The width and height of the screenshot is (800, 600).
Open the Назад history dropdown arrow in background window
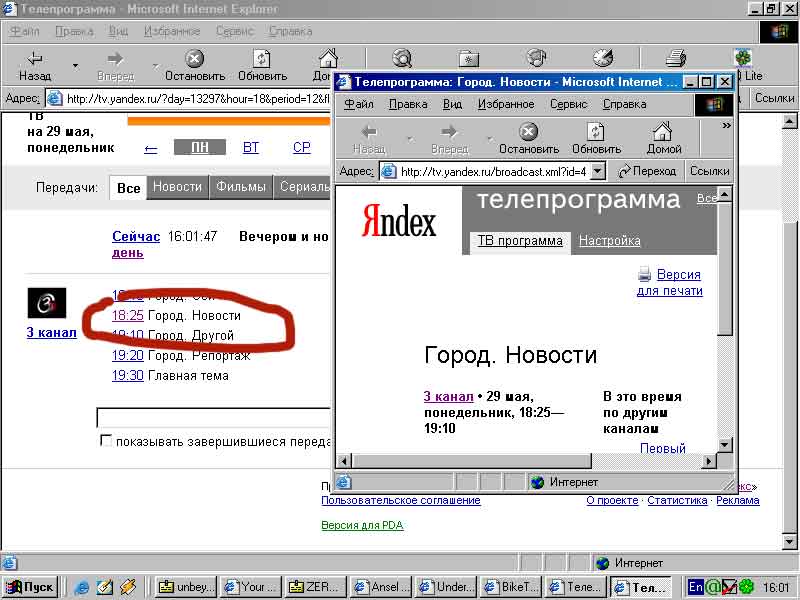[75, 66]
